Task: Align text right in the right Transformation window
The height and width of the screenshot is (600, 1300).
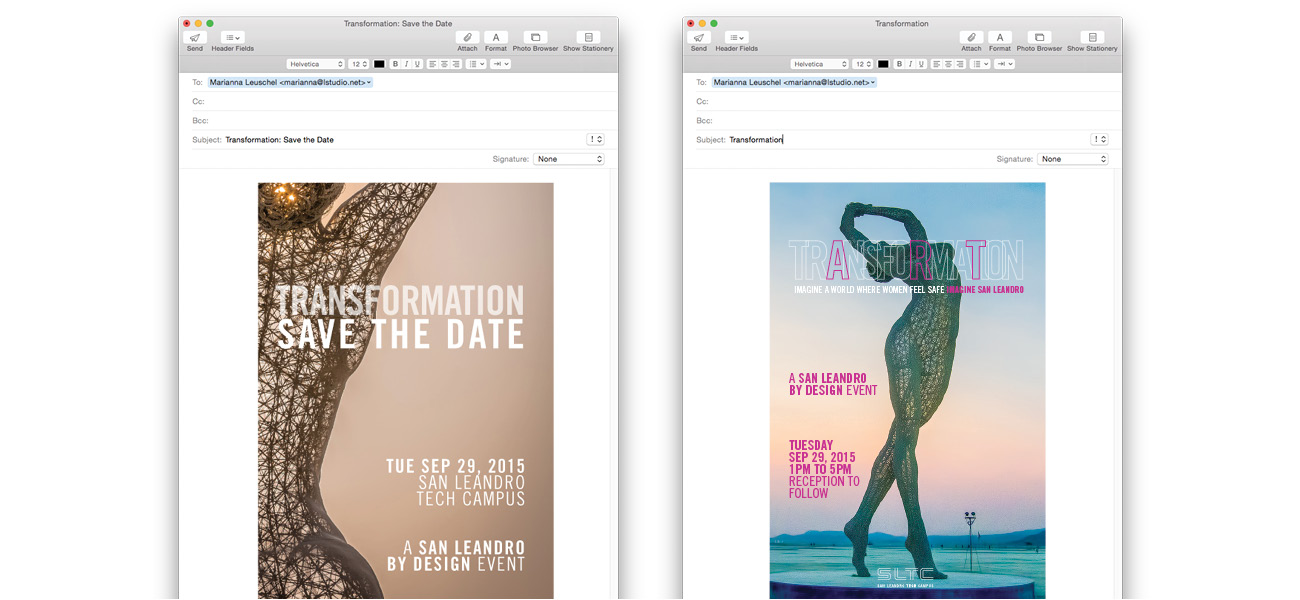Action: [x=960, y=64]
